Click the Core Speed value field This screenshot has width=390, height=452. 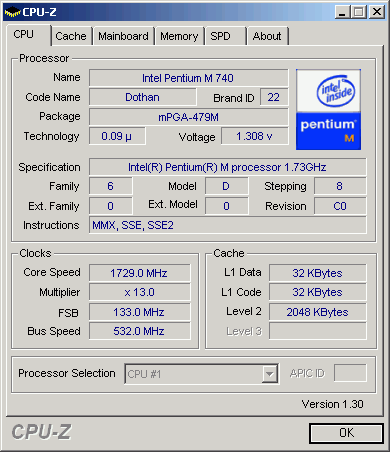point(140,273)
